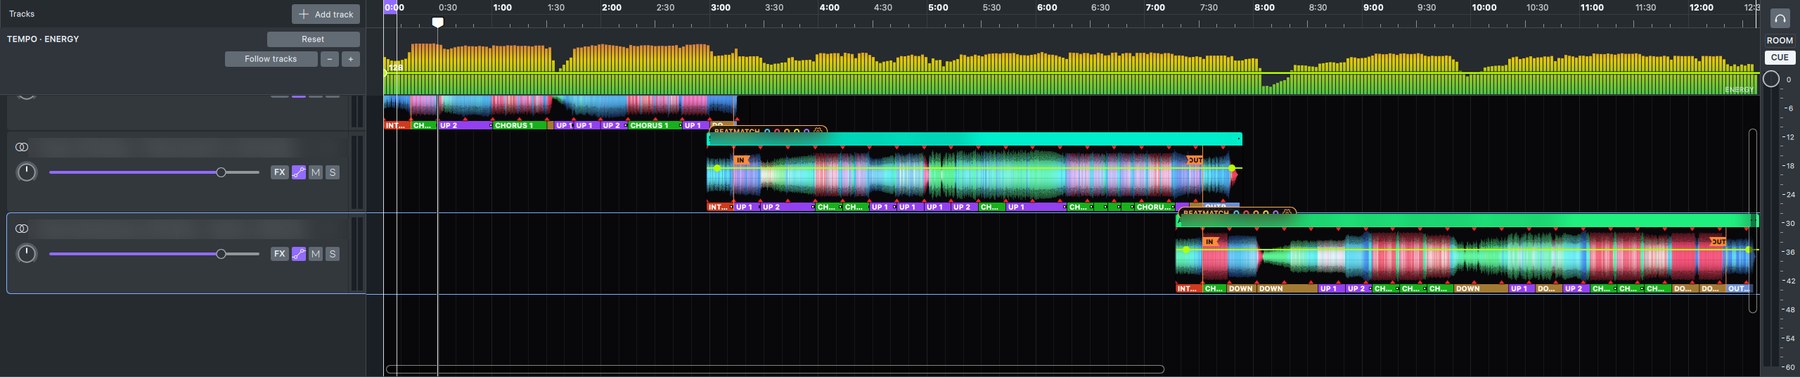Mute the third track with the M button
Screen dimensions: 1800x377
(x=315, y=254)
